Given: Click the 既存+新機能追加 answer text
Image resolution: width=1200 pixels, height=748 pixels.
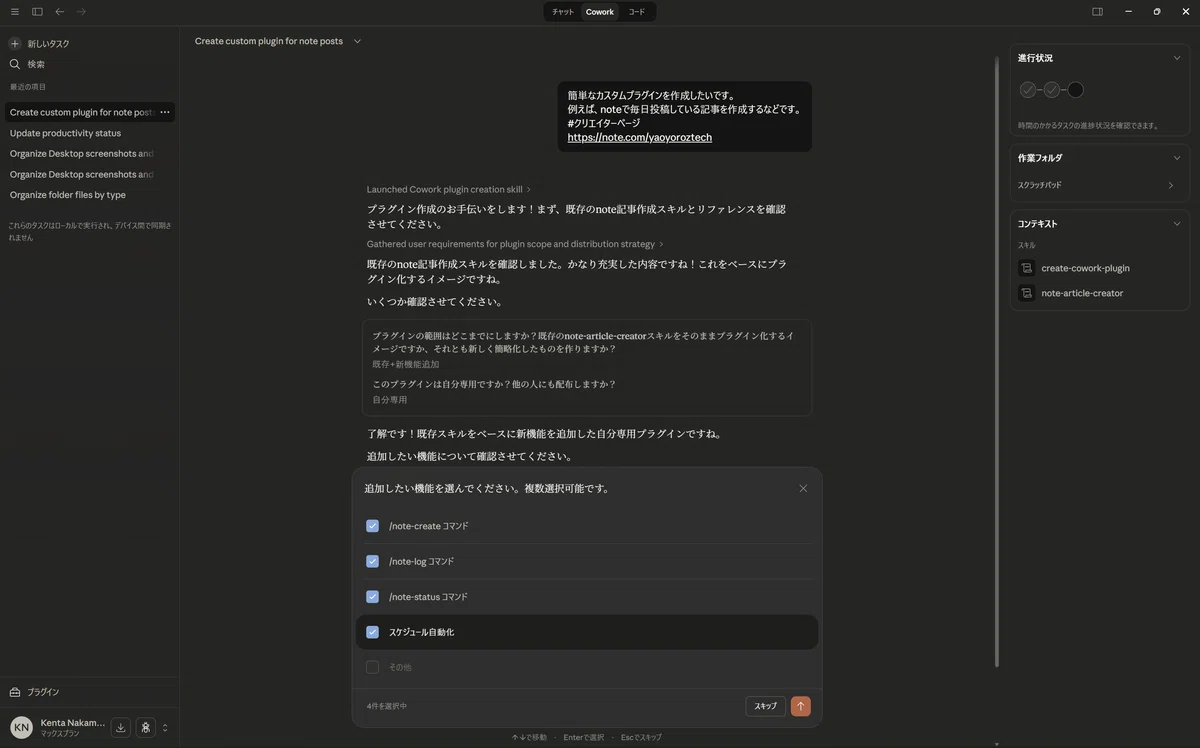Looking at the screenshot, I should pos(406,364).
